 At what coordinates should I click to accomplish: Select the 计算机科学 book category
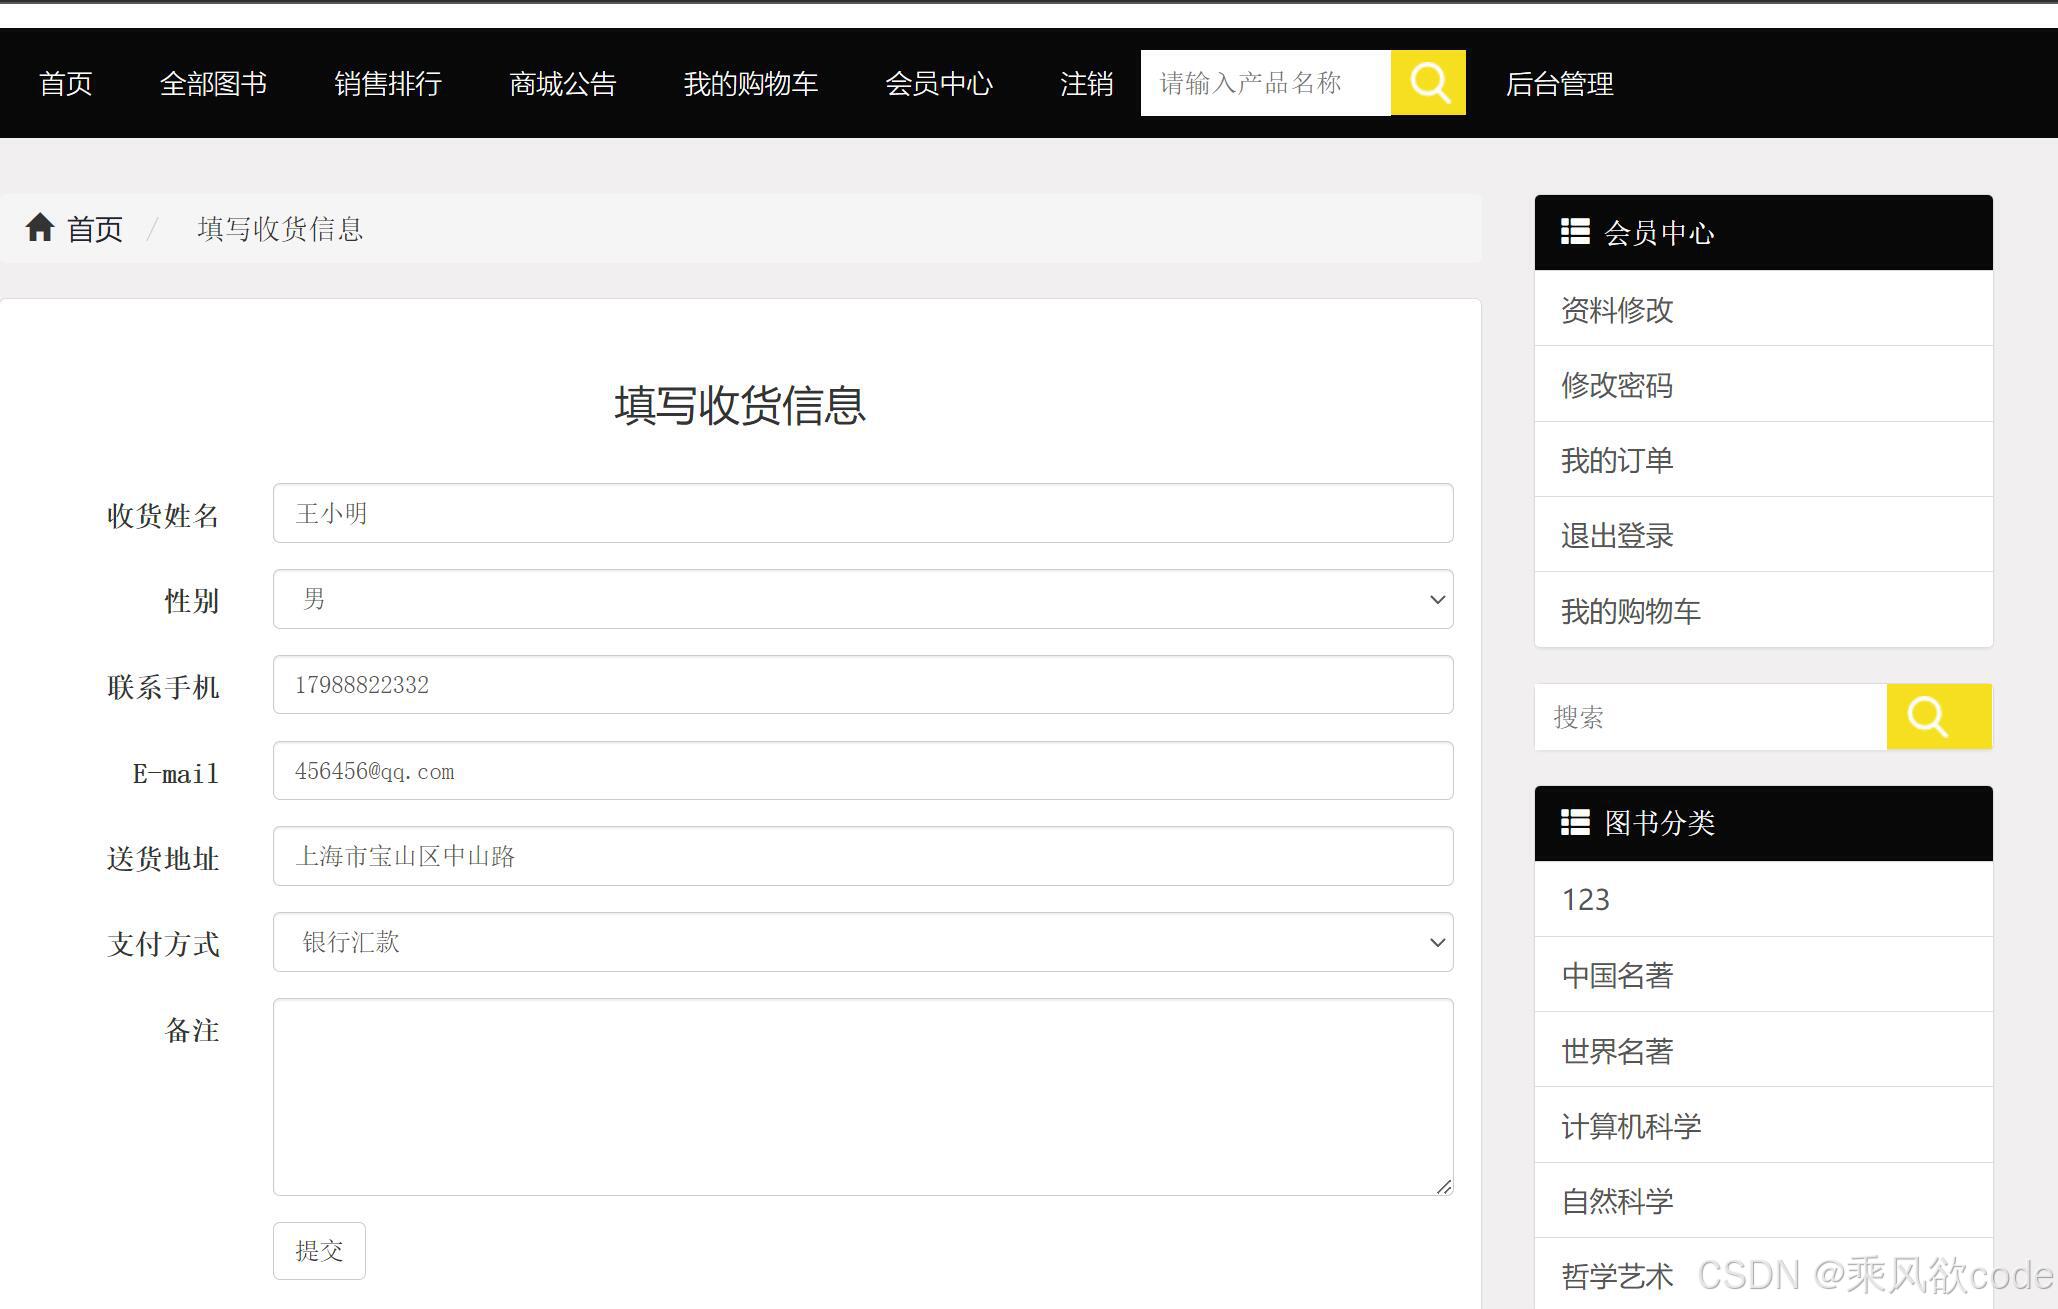(1630, 1127)
